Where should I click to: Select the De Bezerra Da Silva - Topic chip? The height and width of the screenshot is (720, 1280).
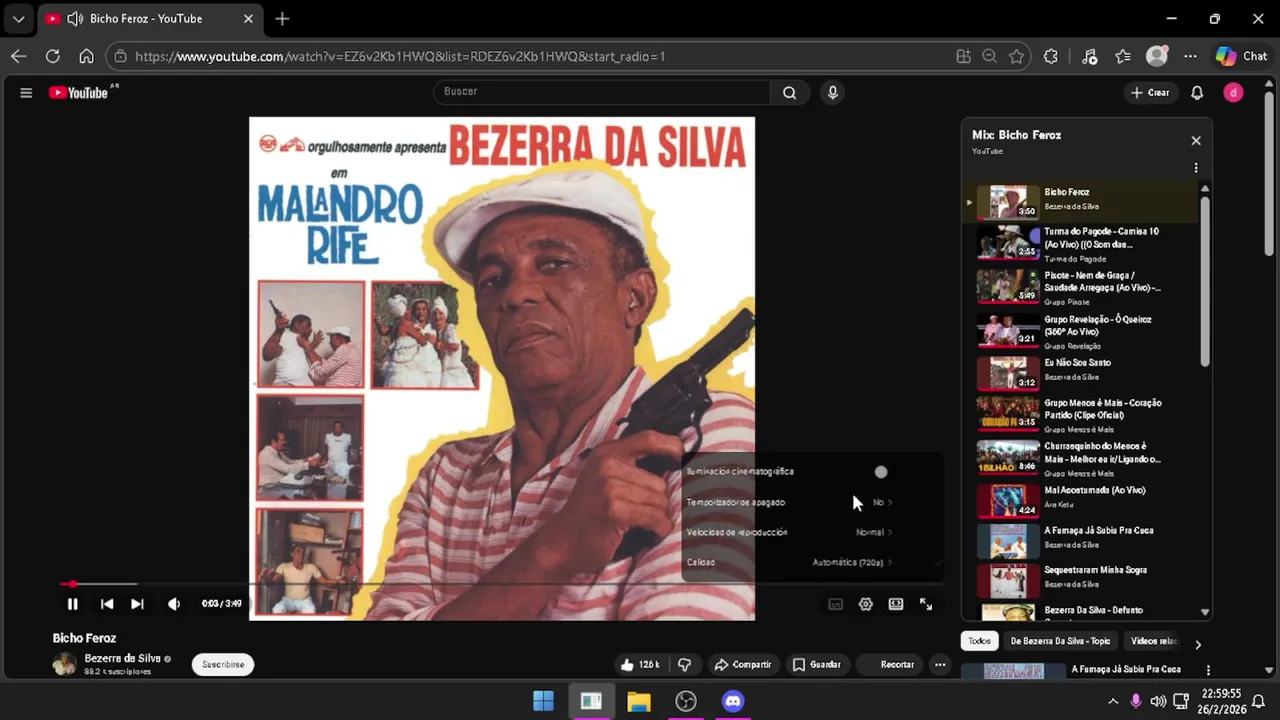(x=1060, y=641)
